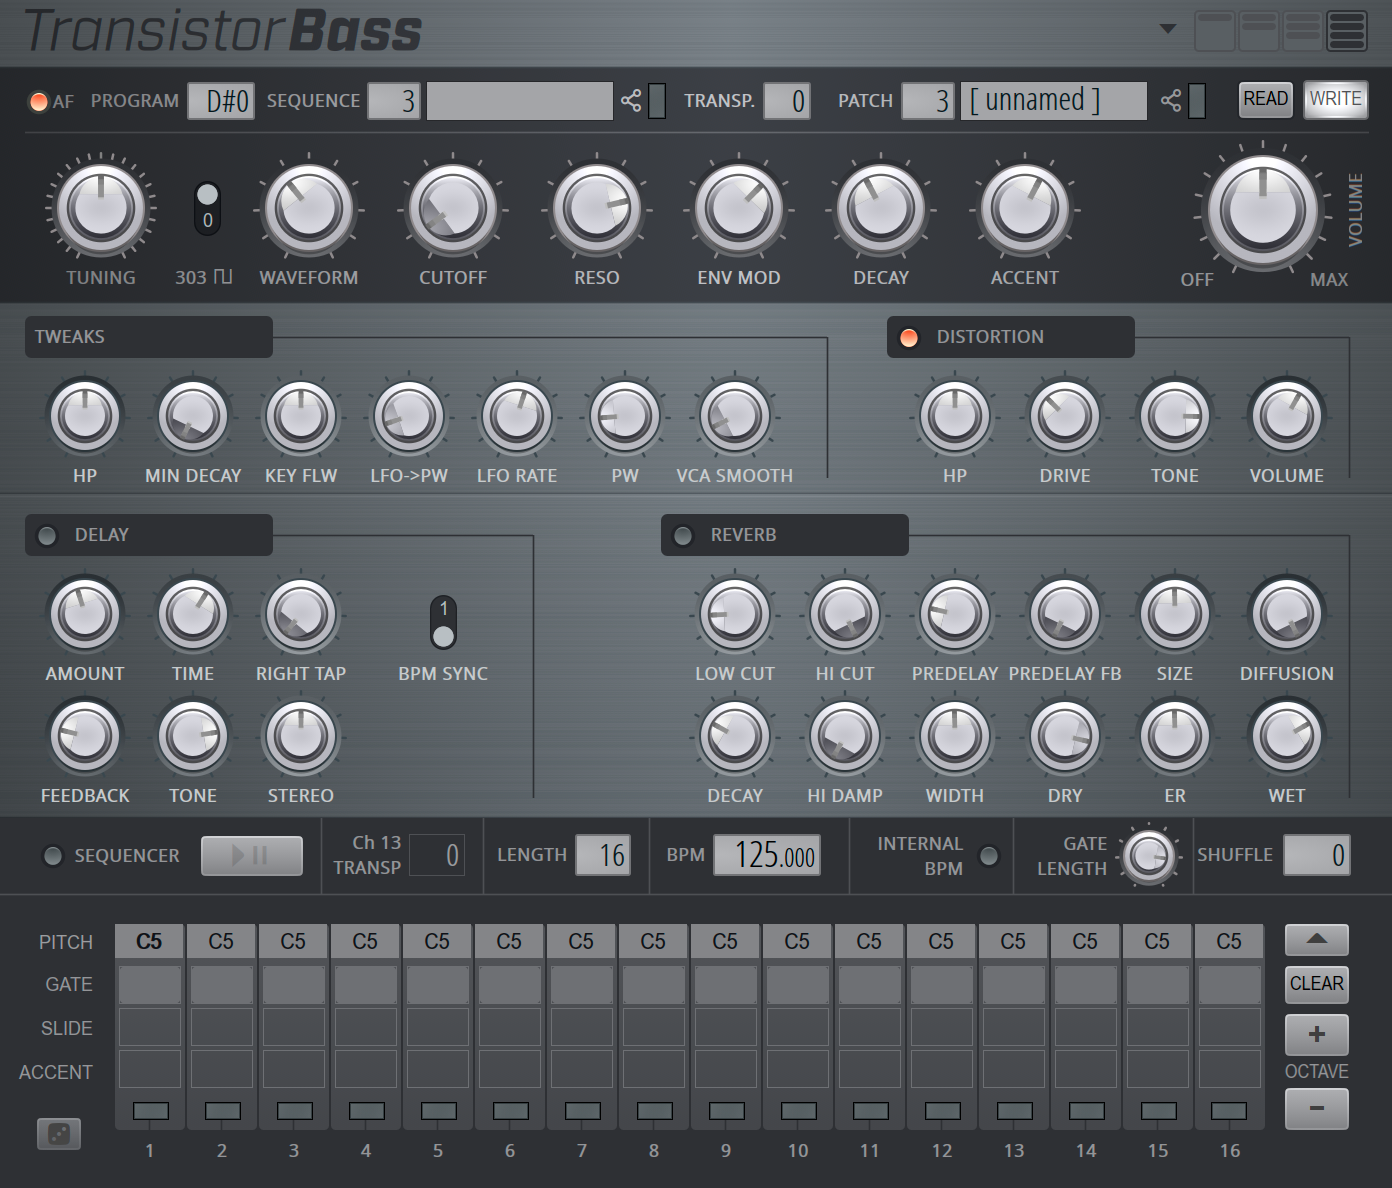Toggle the BPM Sync switch
The width and height of the screenshot is (1392, 1188).
point(443,622)
